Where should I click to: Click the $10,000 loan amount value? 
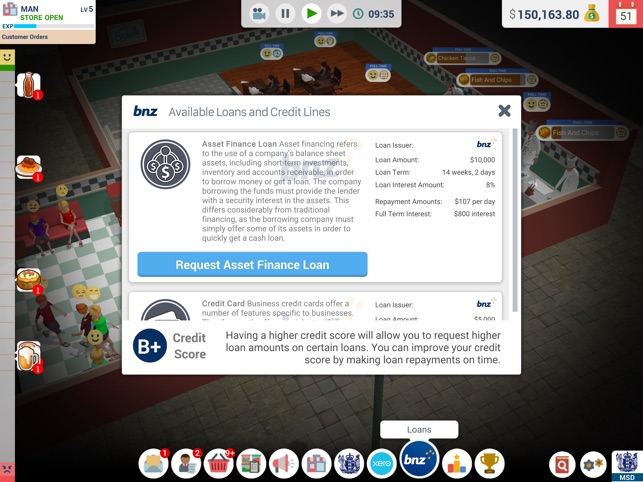pyautogui.click(x=482, y=160)
